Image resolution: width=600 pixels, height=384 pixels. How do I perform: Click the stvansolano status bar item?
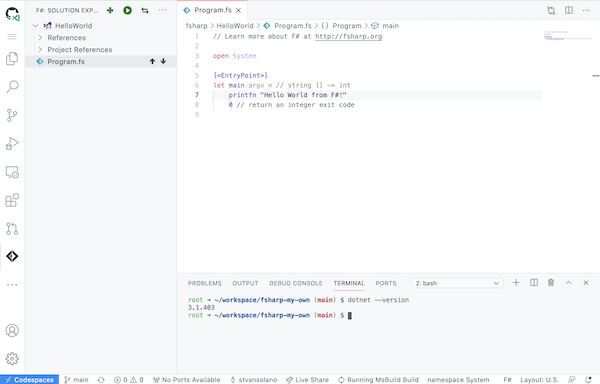pos(253,379)
